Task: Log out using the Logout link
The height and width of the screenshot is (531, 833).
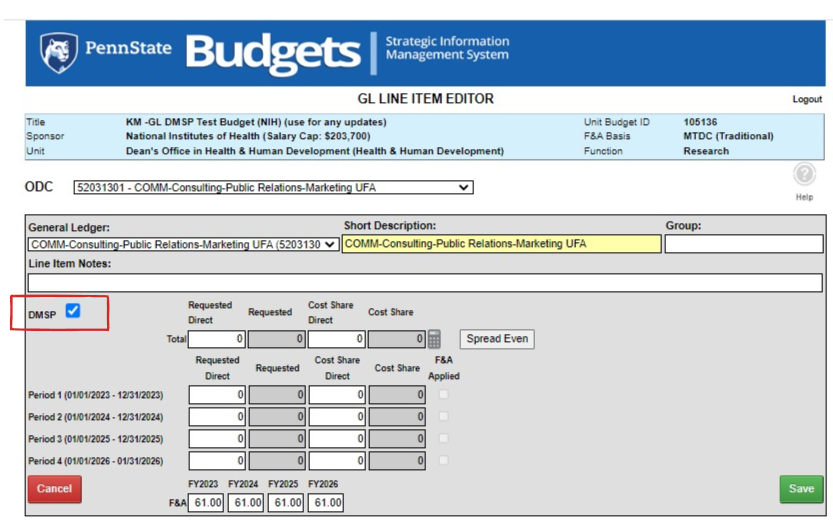Action: point(807,99)
